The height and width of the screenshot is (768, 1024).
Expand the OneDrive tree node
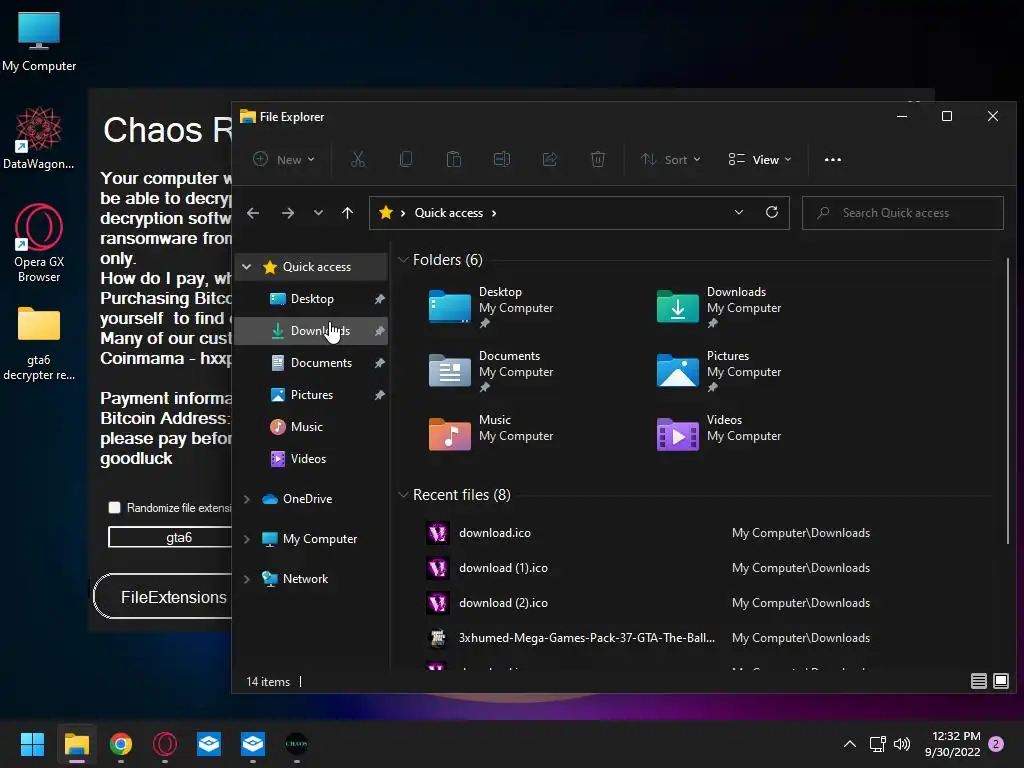247,499
